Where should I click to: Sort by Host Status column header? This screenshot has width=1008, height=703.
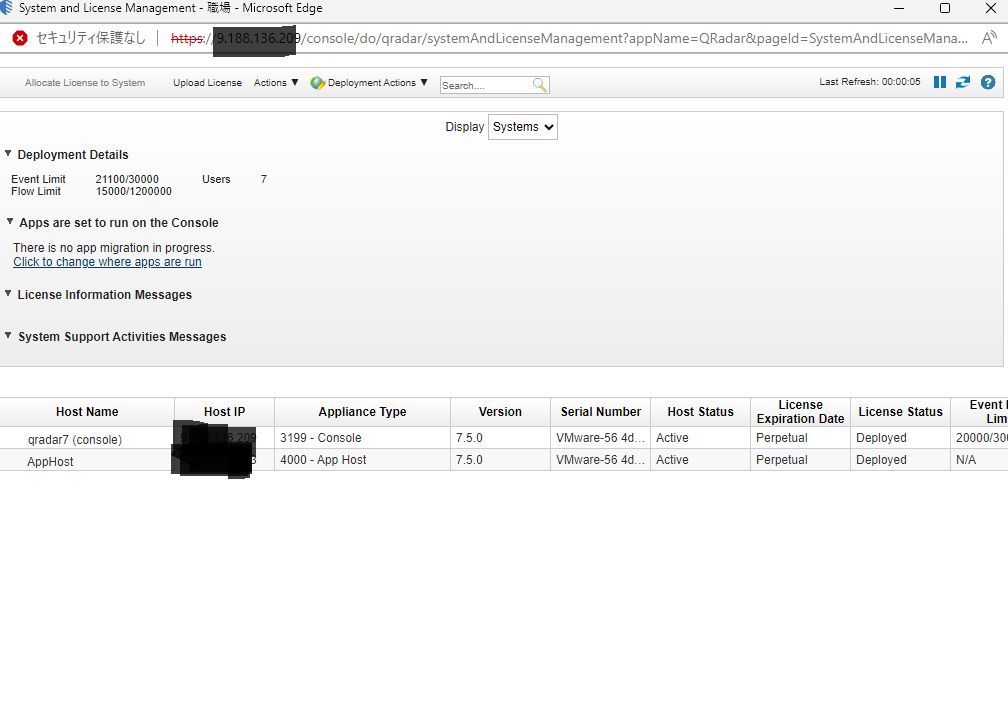pyautogui.click(x=700, y=412)
